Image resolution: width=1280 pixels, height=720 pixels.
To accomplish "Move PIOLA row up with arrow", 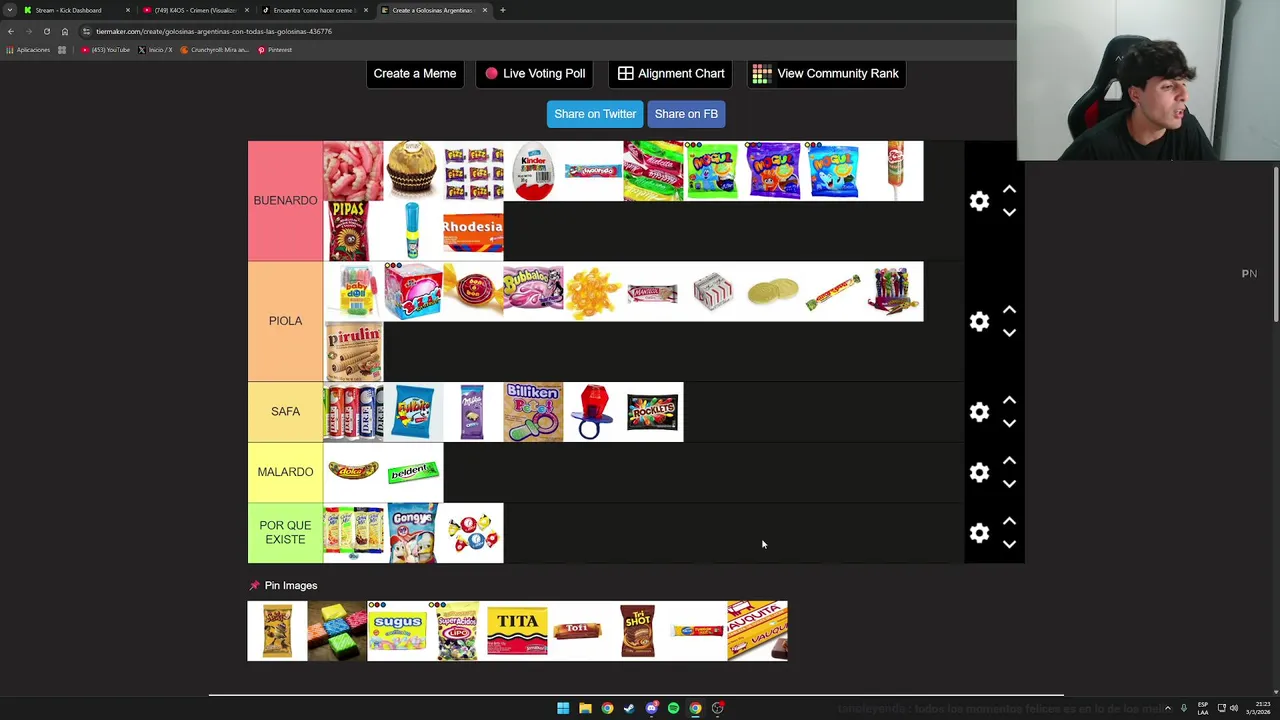I will point(1009,309).
